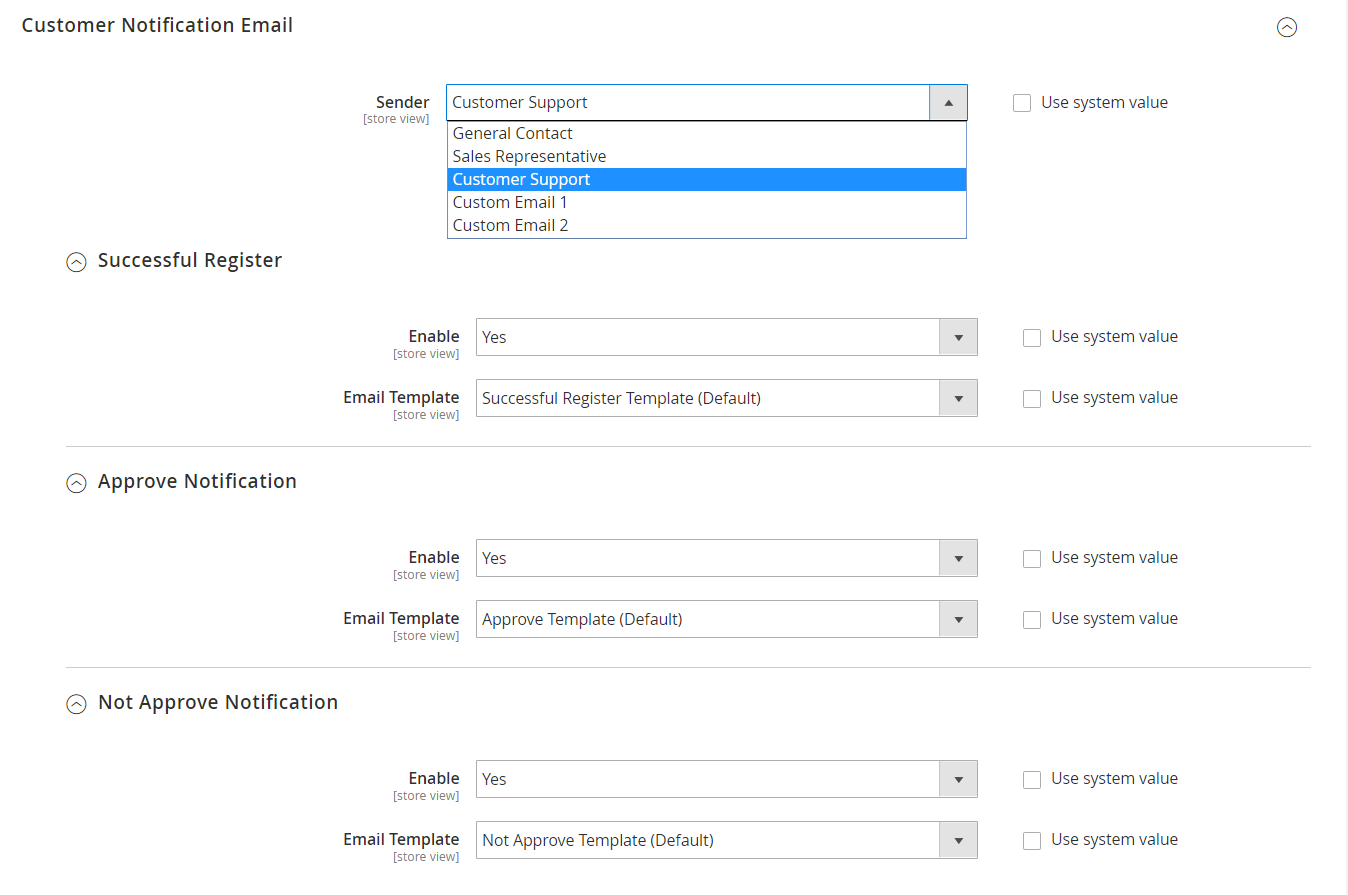Tick Use system value for Sender

point(1022,103)
